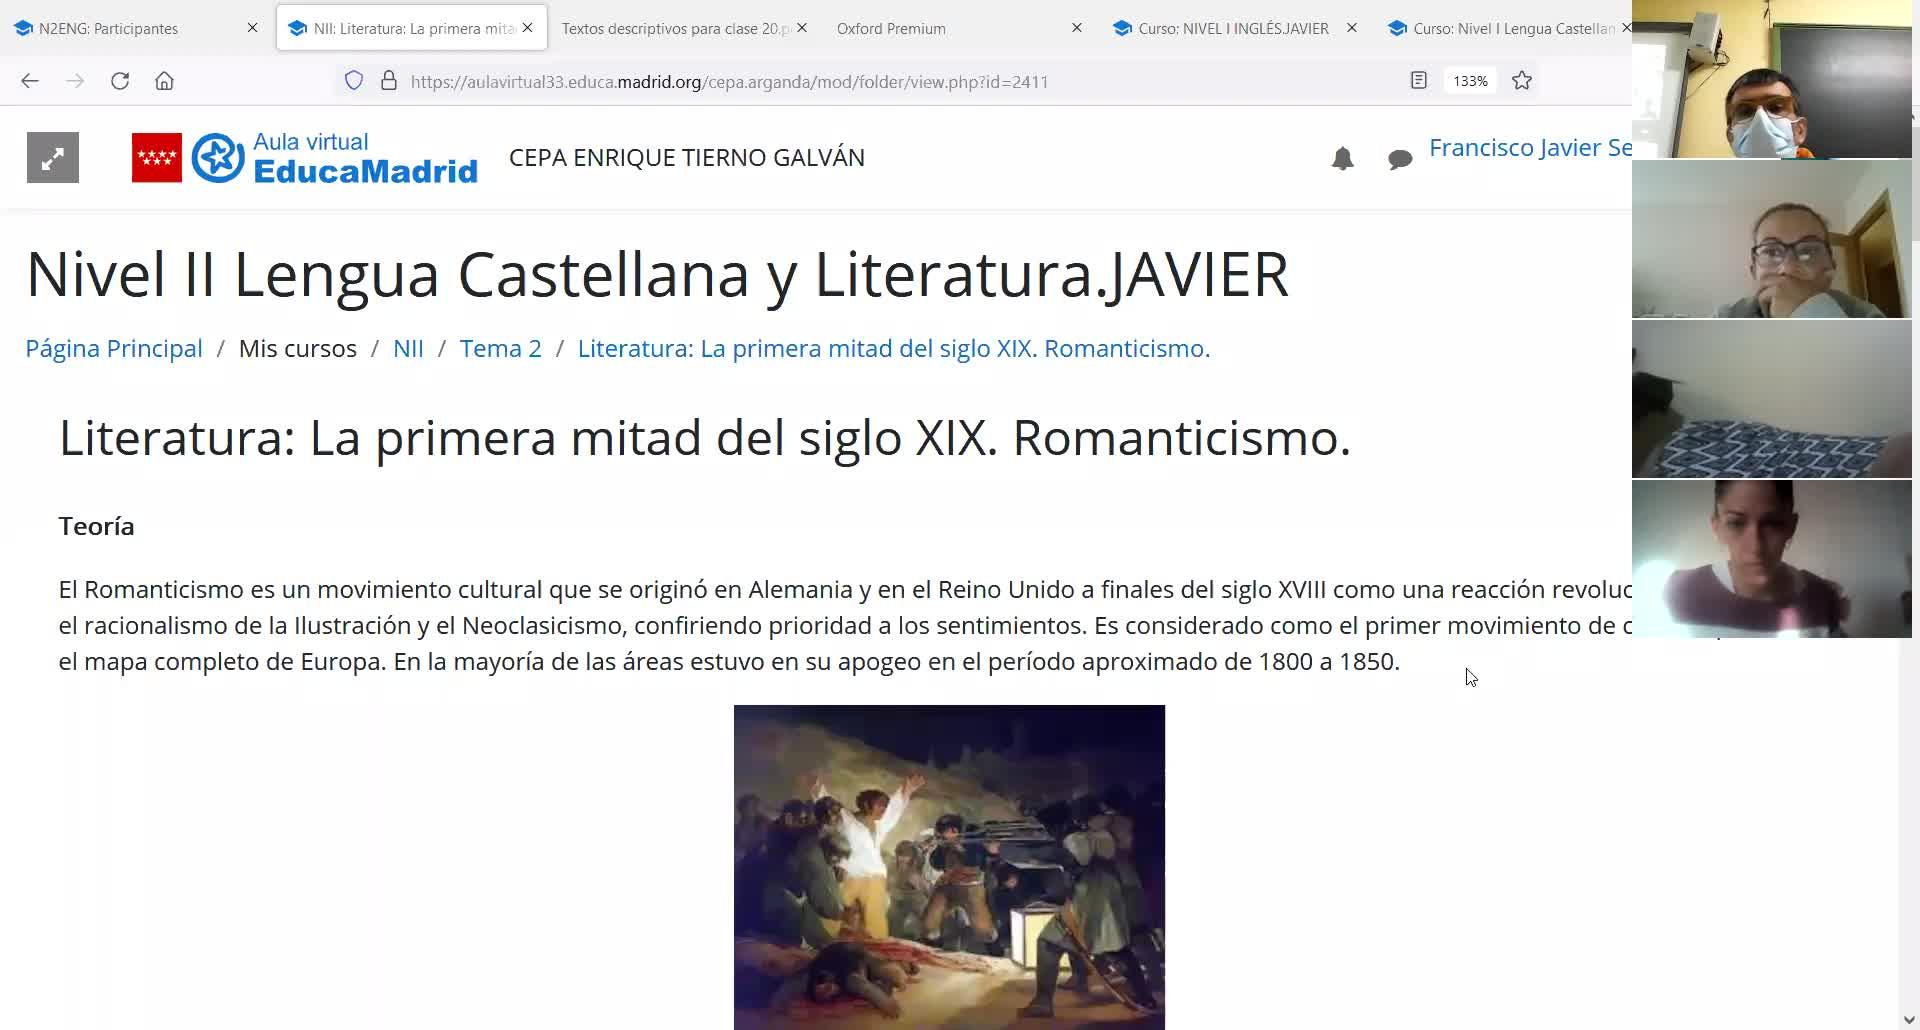Toggle fullscreen with the expand arrows icon

53,158
